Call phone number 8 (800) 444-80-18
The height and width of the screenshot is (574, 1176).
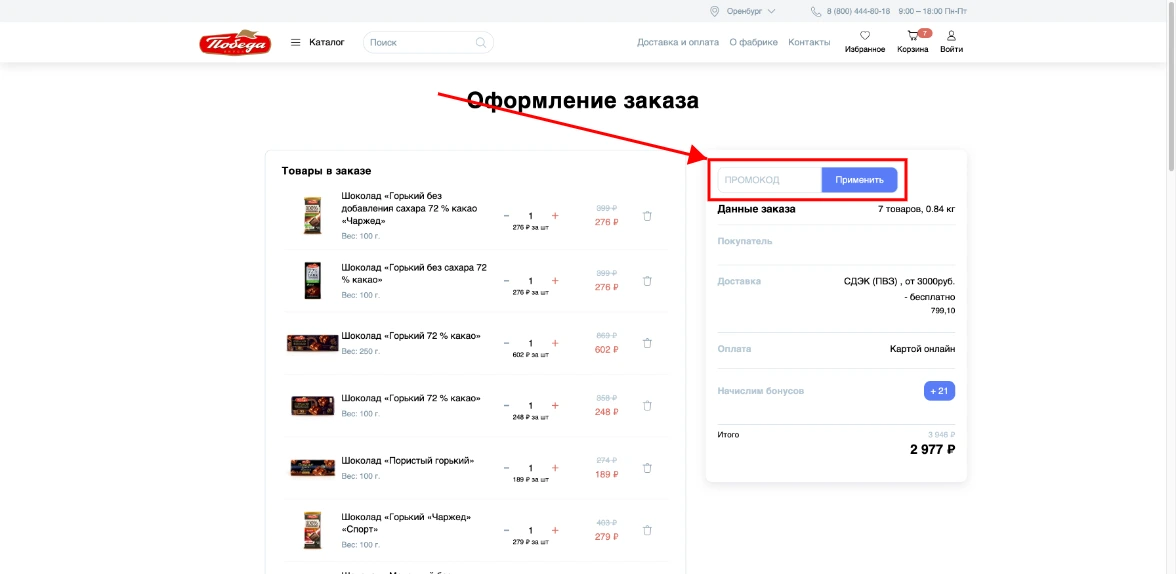click(858, 11)
